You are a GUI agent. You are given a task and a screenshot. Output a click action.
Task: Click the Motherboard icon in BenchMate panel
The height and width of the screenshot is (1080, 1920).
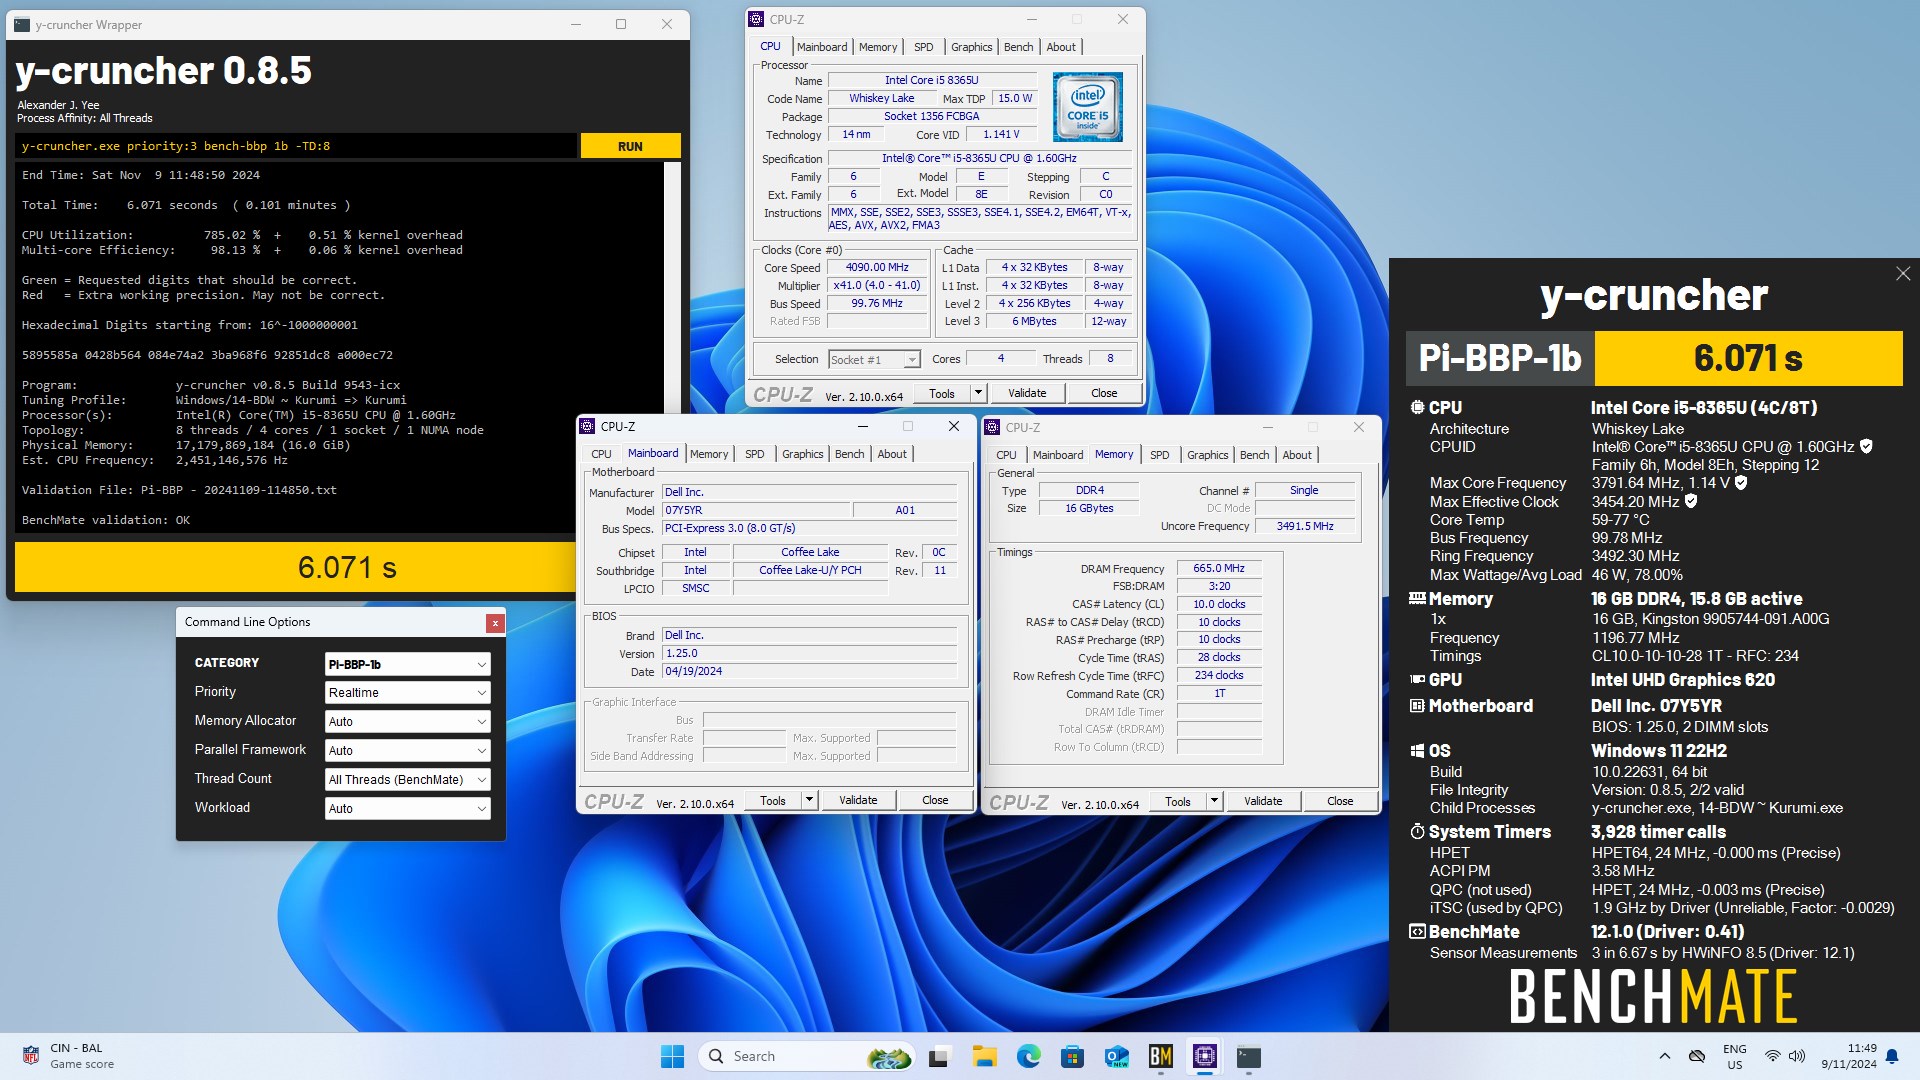point(1417,706)
